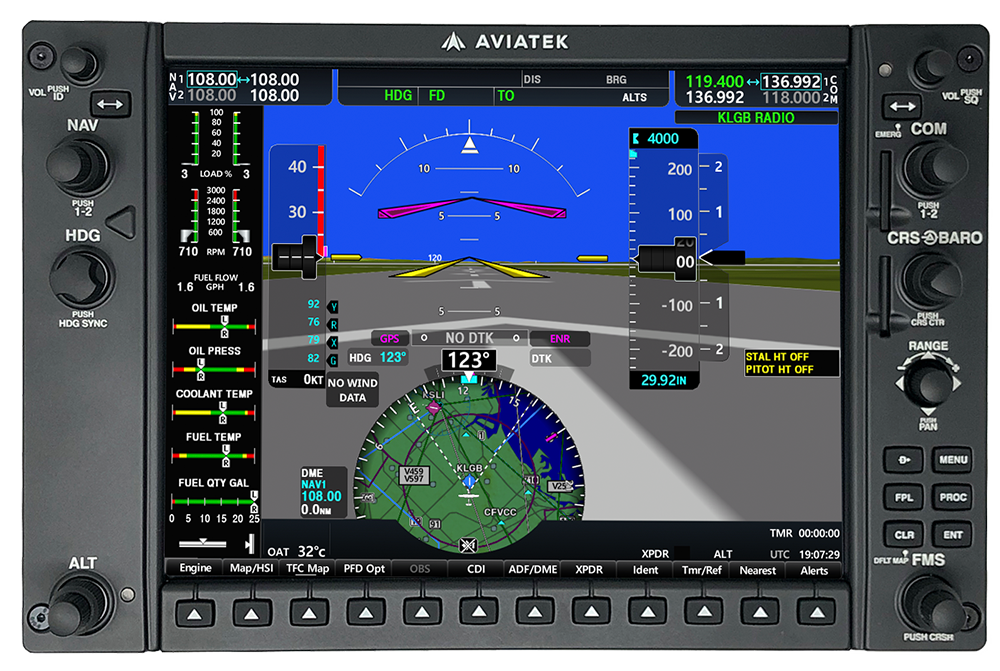The image size is (1000, 671).
Task: Click the selected altitude 4000 readout
Action: point(662,138)
